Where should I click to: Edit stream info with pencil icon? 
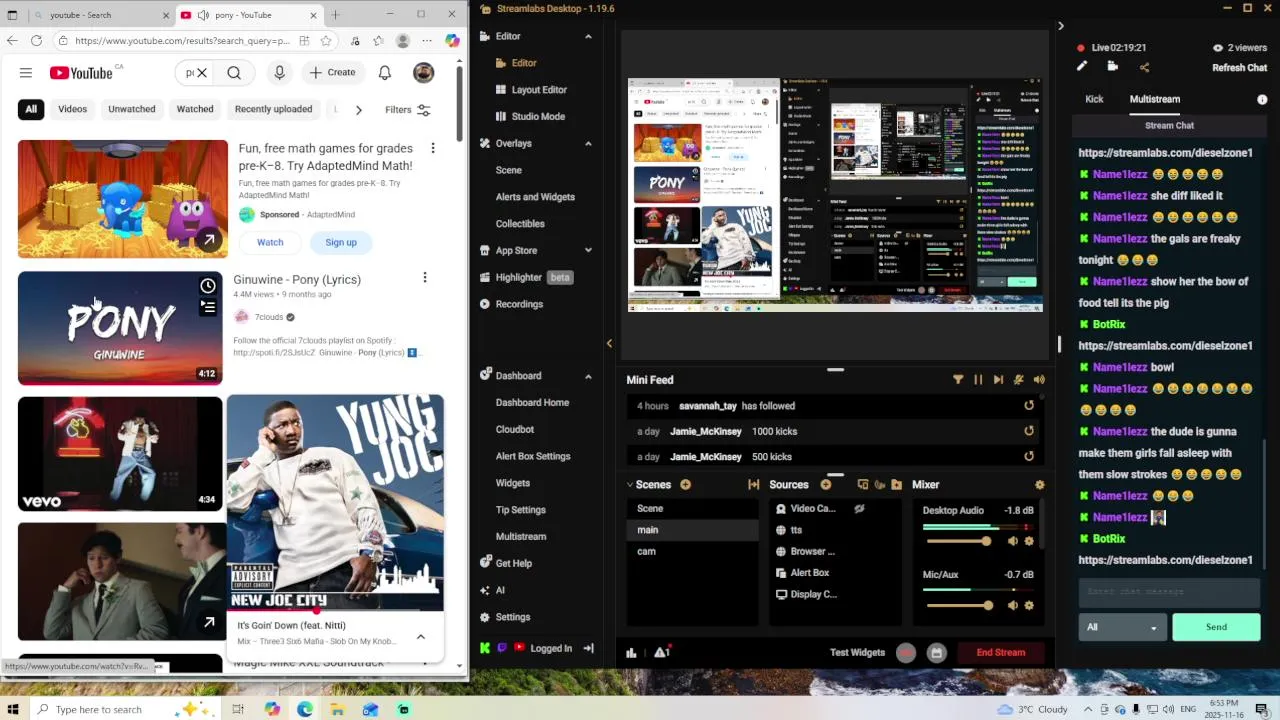pyautogui.click(x=1081, y=66)
